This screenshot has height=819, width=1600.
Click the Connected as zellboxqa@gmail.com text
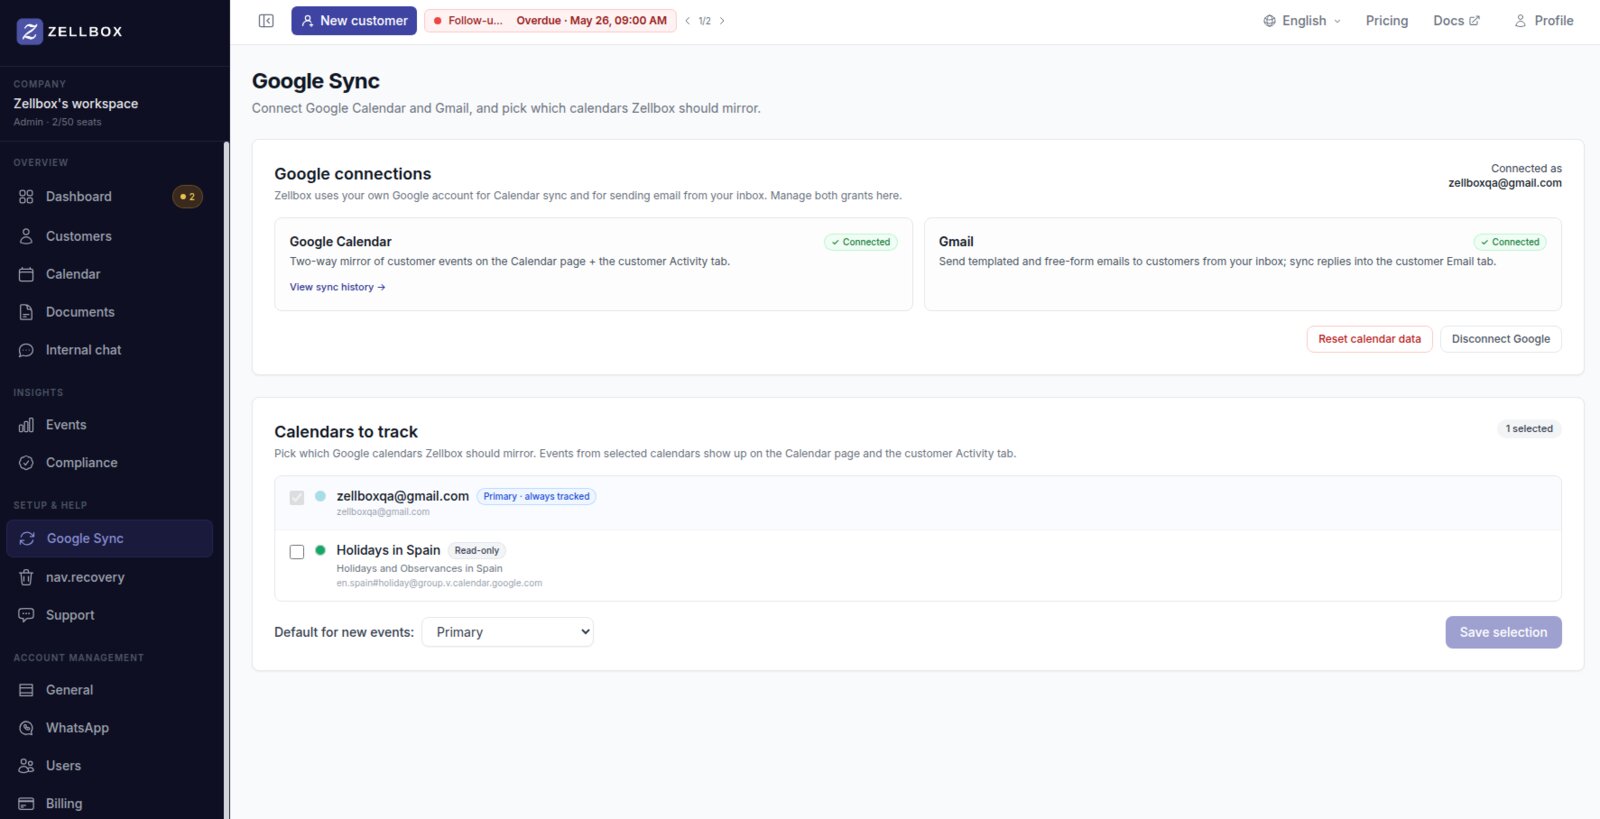pos(1505,176)
